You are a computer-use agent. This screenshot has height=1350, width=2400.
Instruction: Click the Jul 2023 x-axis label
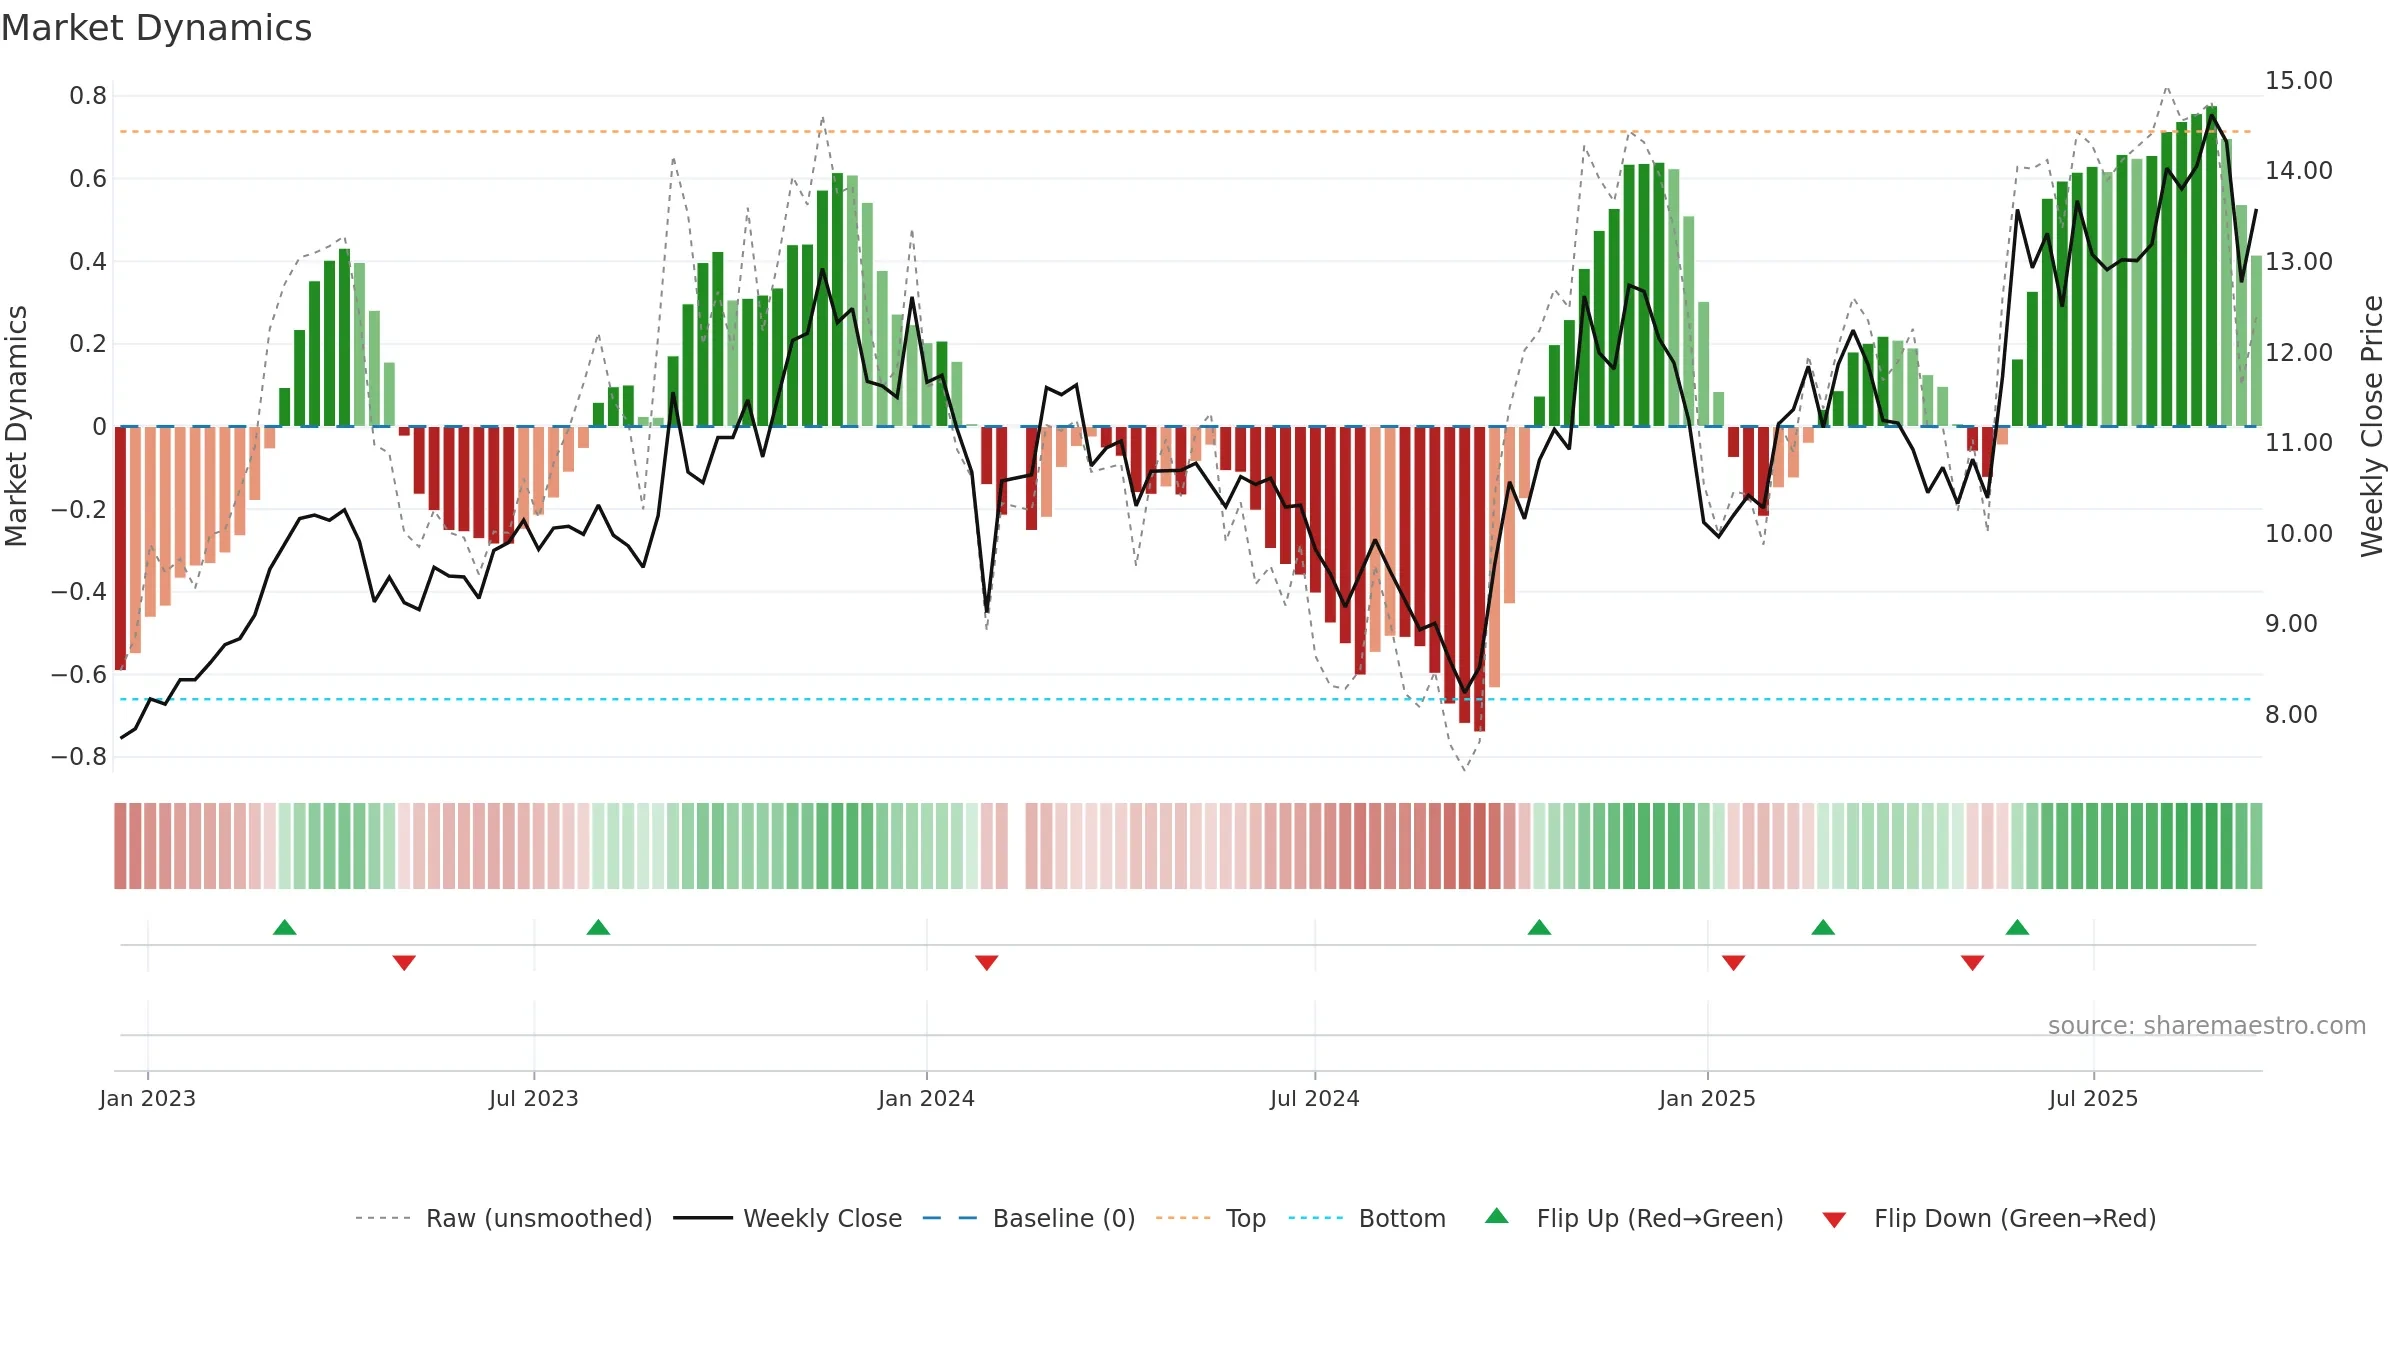pos(534,1098)
